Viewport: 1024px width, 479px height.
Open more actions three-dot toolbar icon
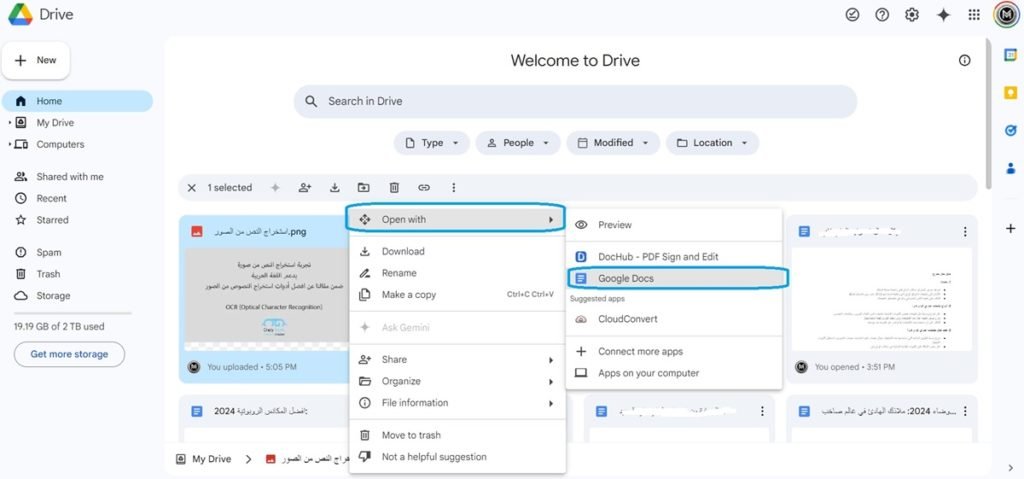(x=454, y=188)
